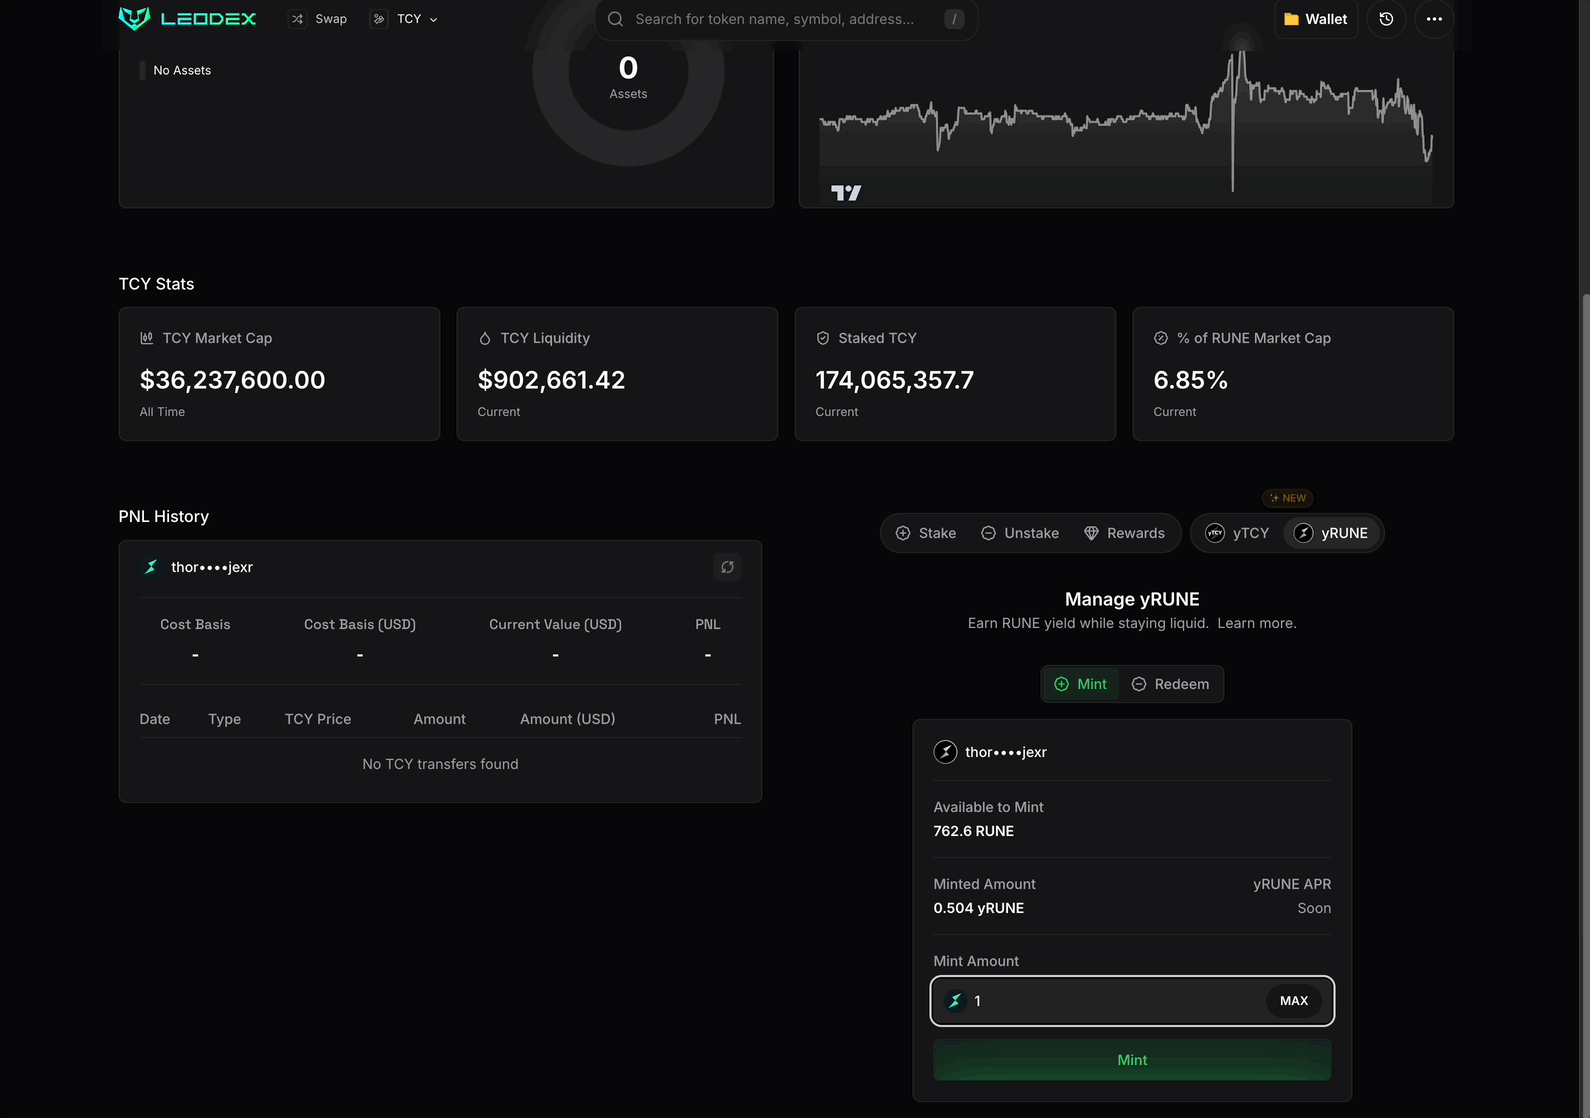Click the slash shortcut key hint
The image size is (1590, 1118).
click(954, 19)
